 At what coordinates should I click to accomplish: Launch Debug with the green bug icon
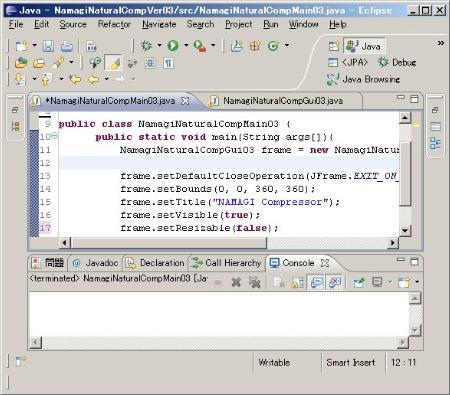click(x=146, y=45)
